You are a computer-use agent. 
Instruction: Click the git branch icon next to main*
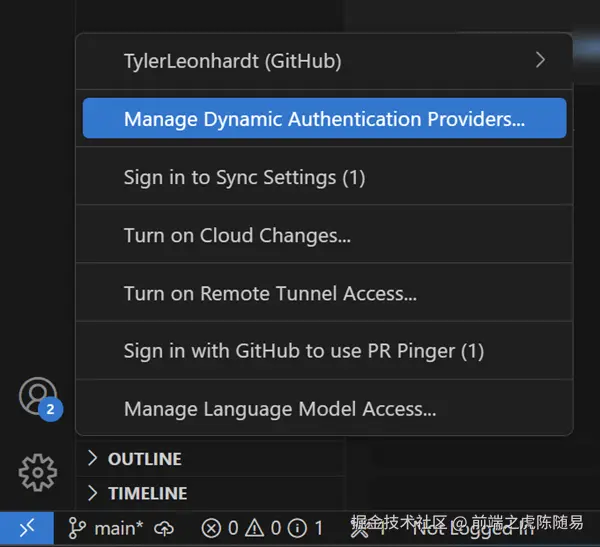pos(77,529)
